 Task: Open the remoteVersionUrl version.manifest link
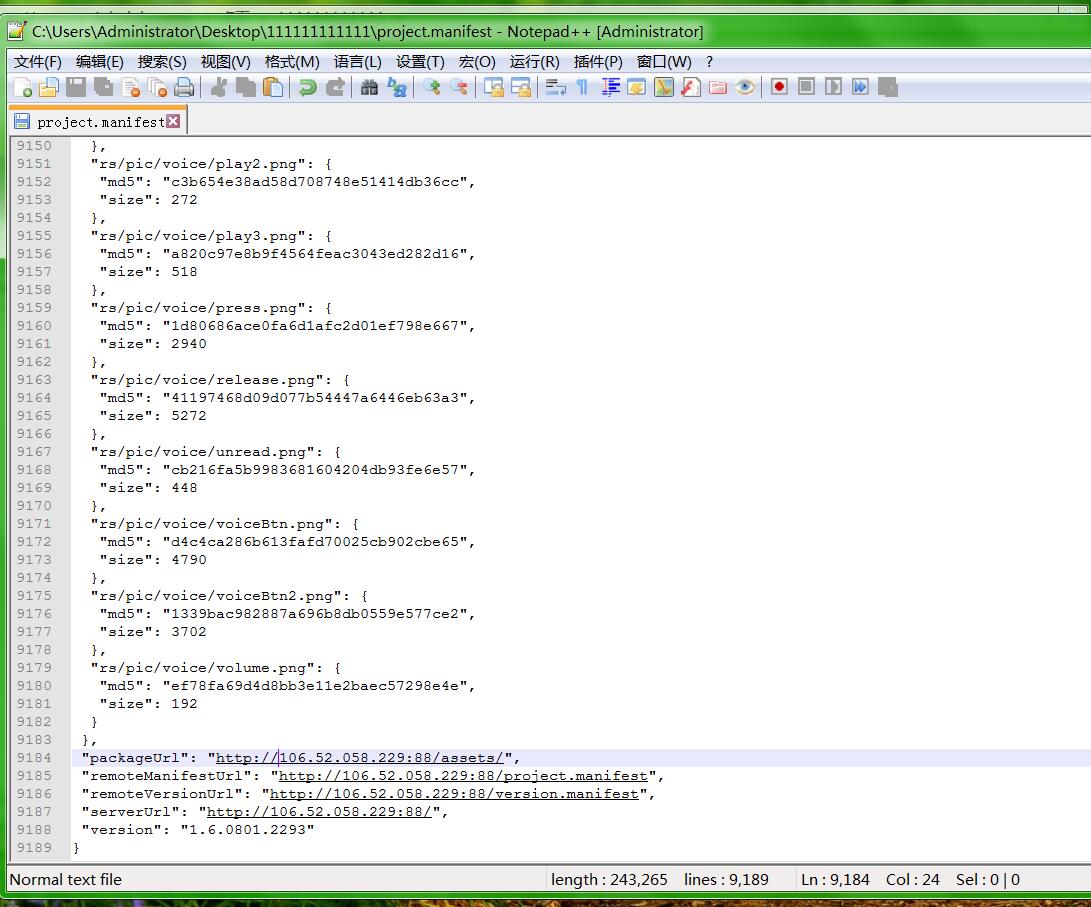(454, 794)
